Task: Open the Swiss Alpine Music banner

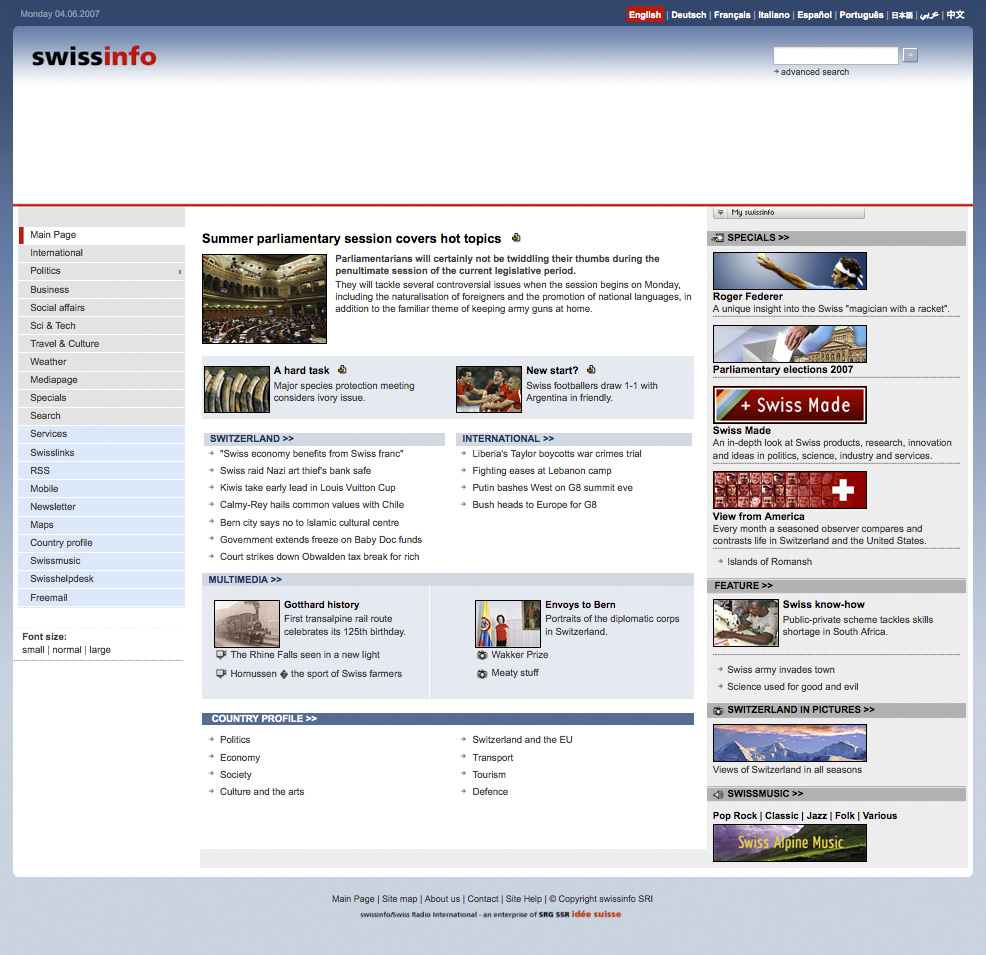Action: pos(790,843)
